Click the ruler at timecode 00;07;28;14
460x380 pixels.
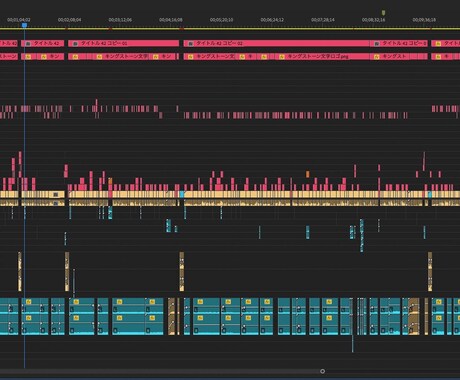pyautogui.click(x=323, y=20)
